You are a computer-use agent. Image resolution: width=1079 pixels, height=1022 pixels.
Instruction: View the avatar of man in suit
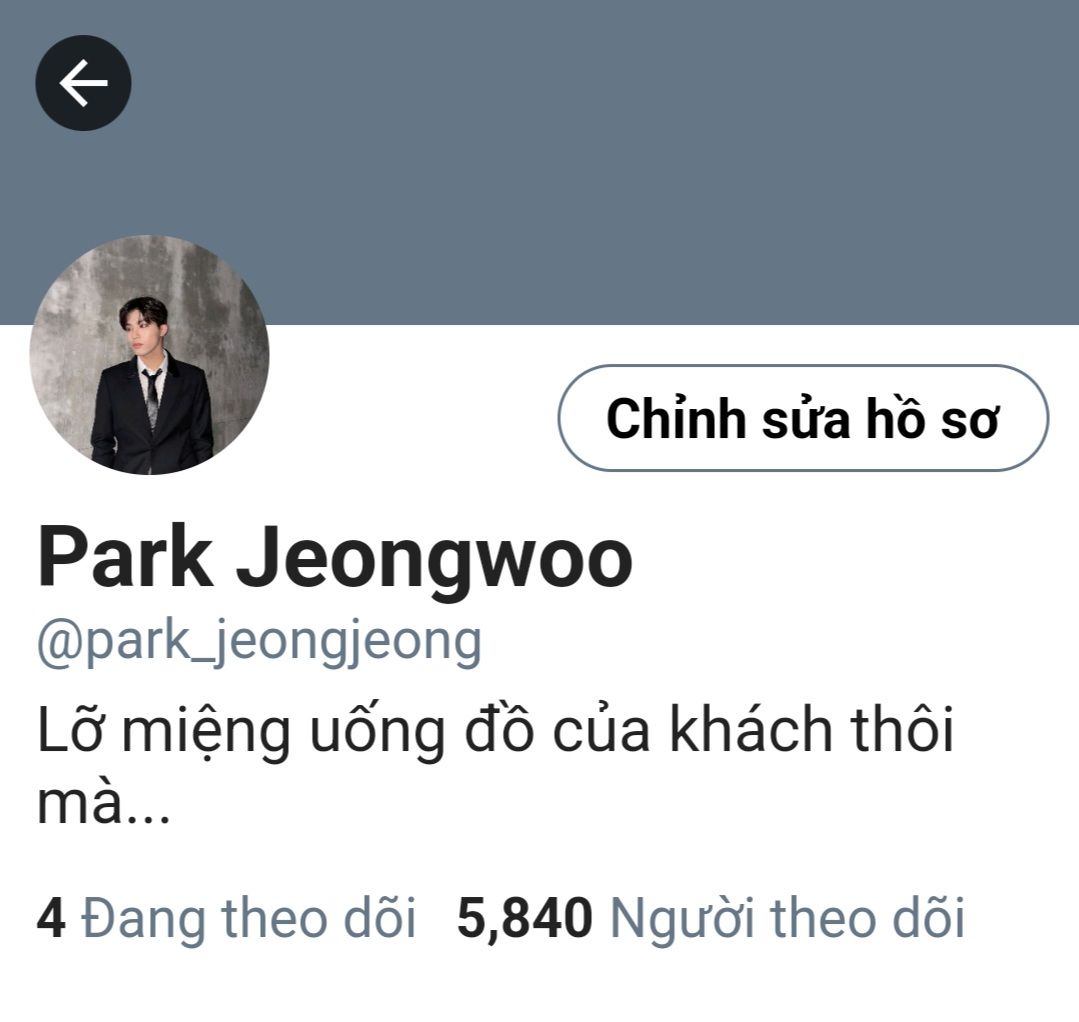149,354
